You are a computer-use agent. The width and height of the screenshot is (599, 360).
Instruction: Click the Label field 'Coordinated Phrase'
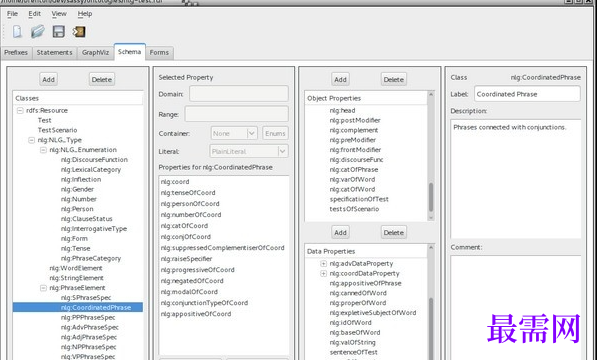tap(527, 94)
